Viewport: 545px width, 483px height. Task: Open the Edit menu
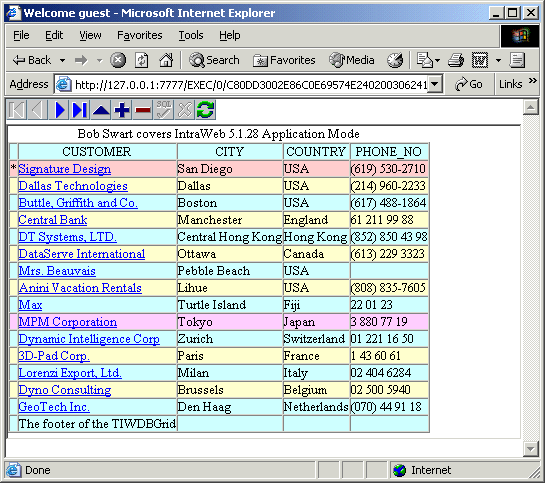click(x=54, y=35)
